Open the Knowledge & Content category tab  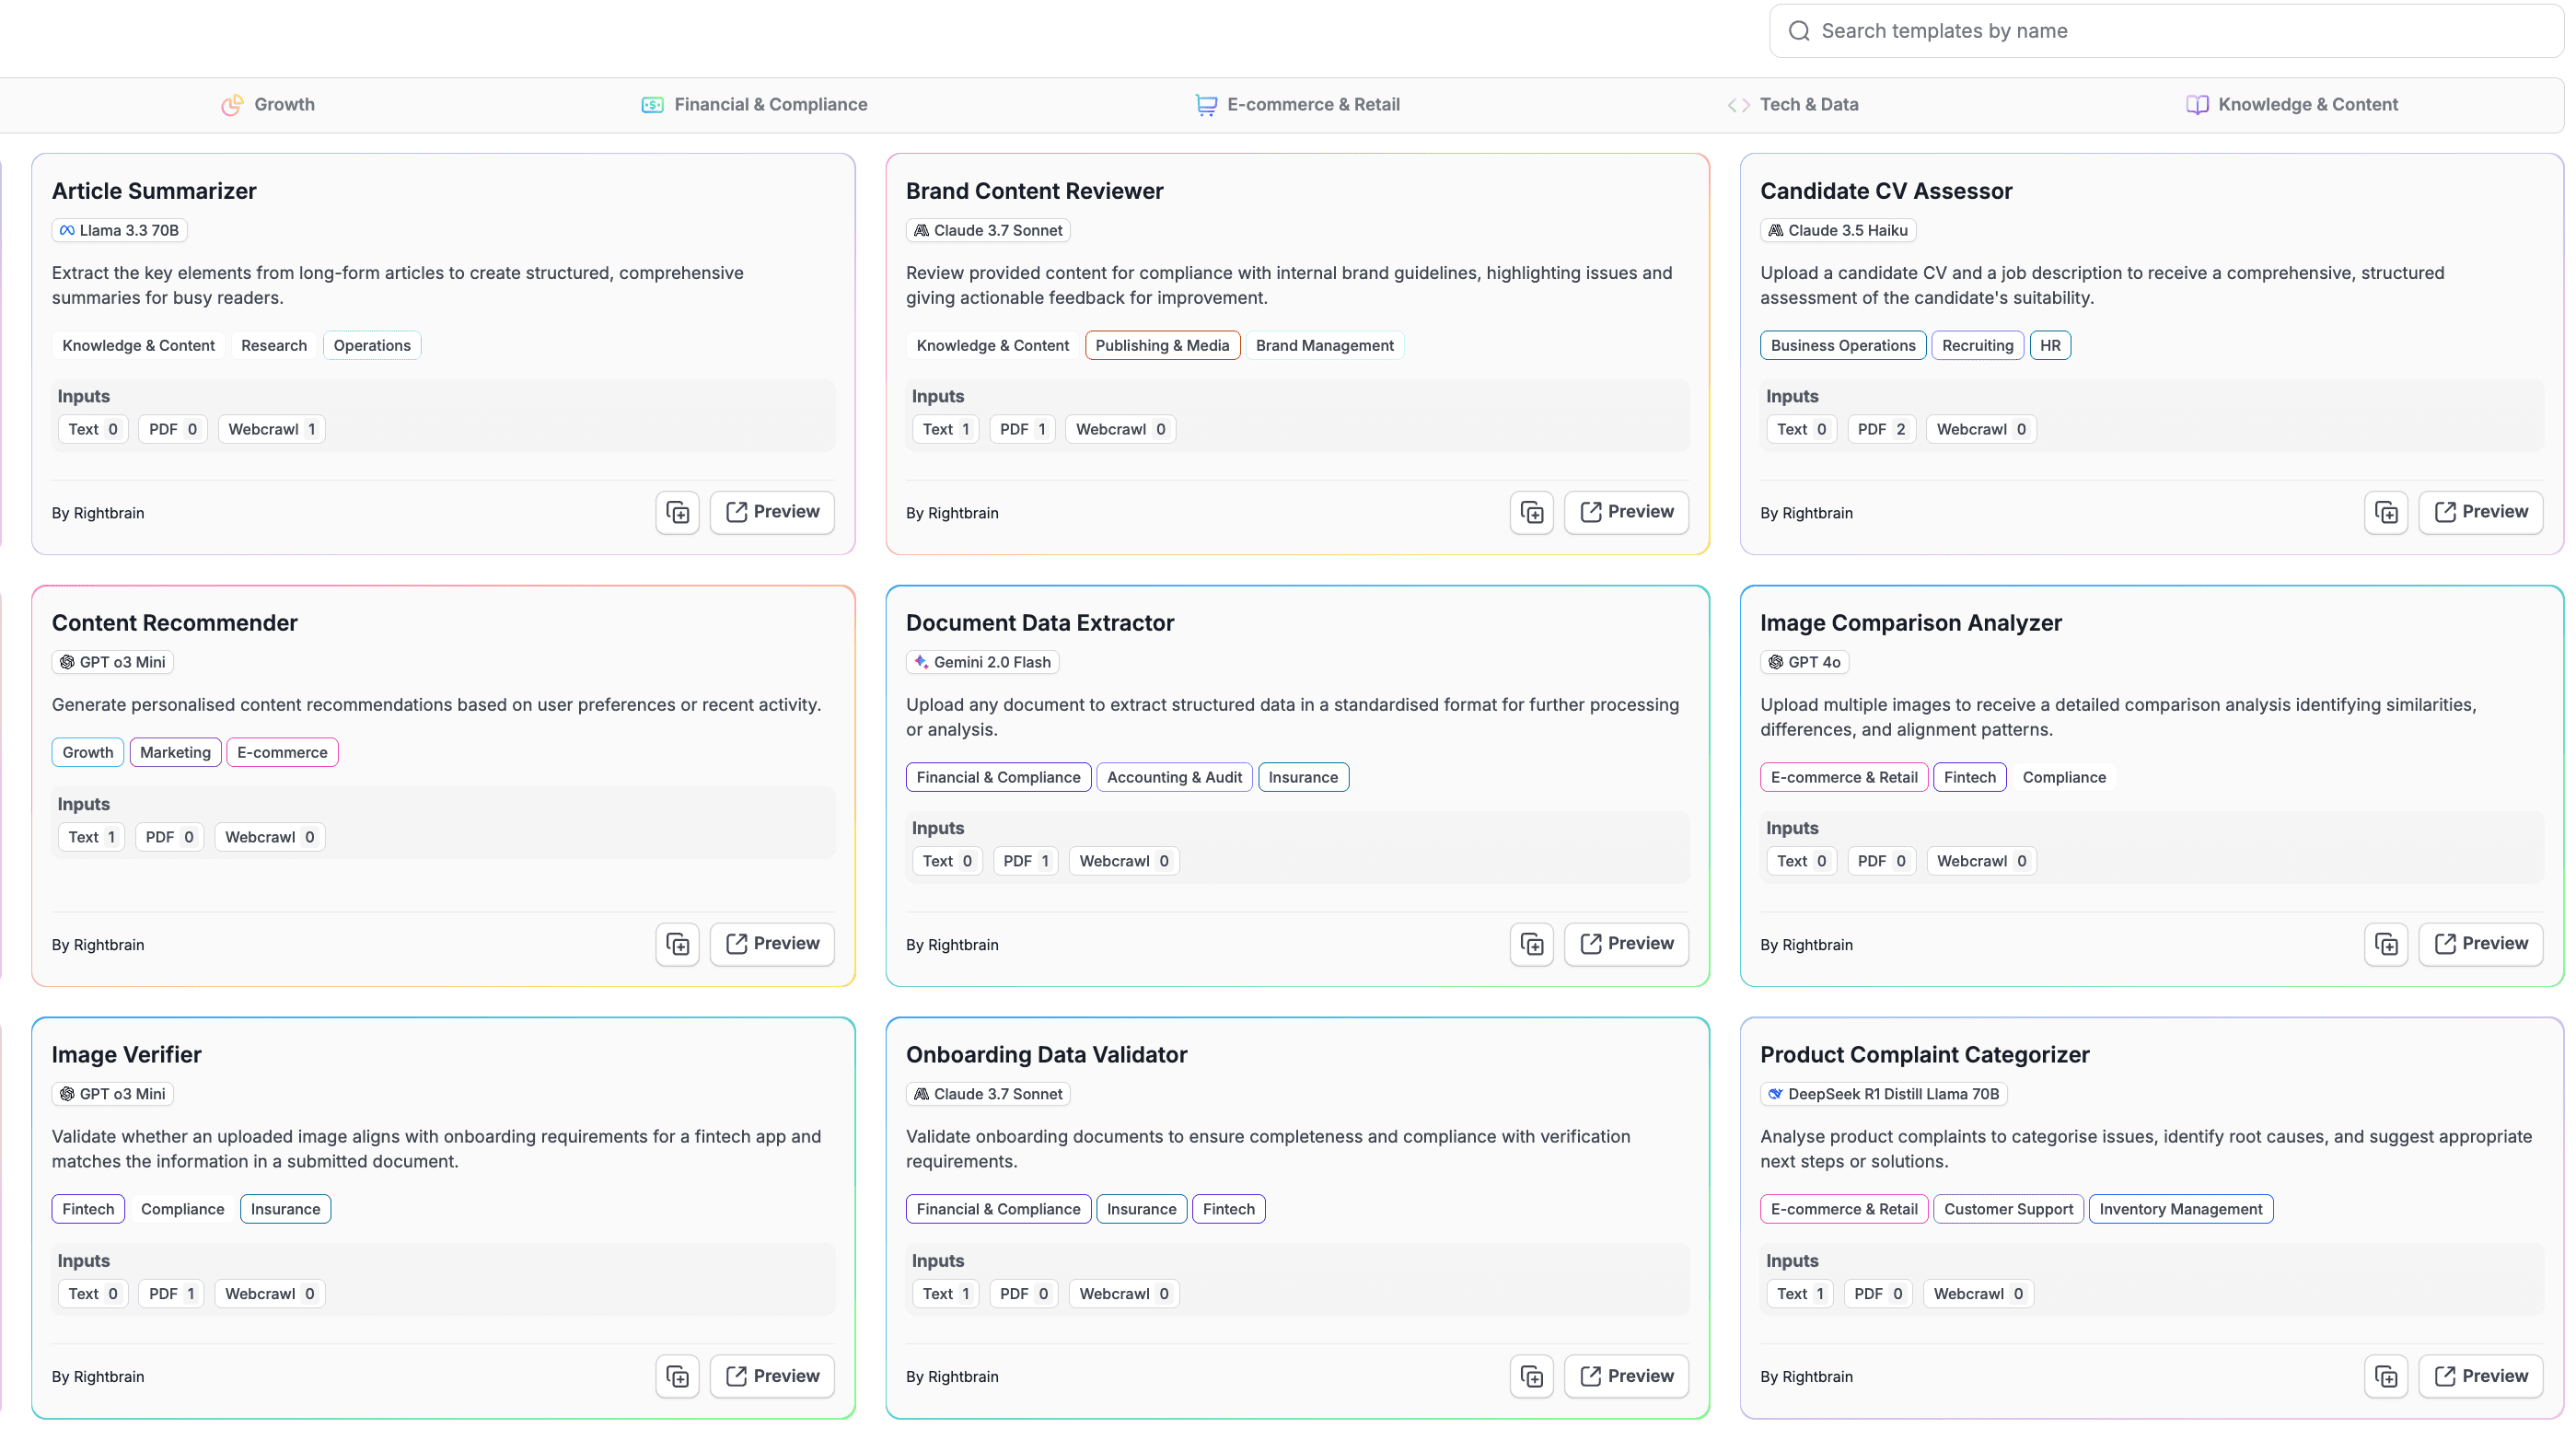coord(2292,105)
